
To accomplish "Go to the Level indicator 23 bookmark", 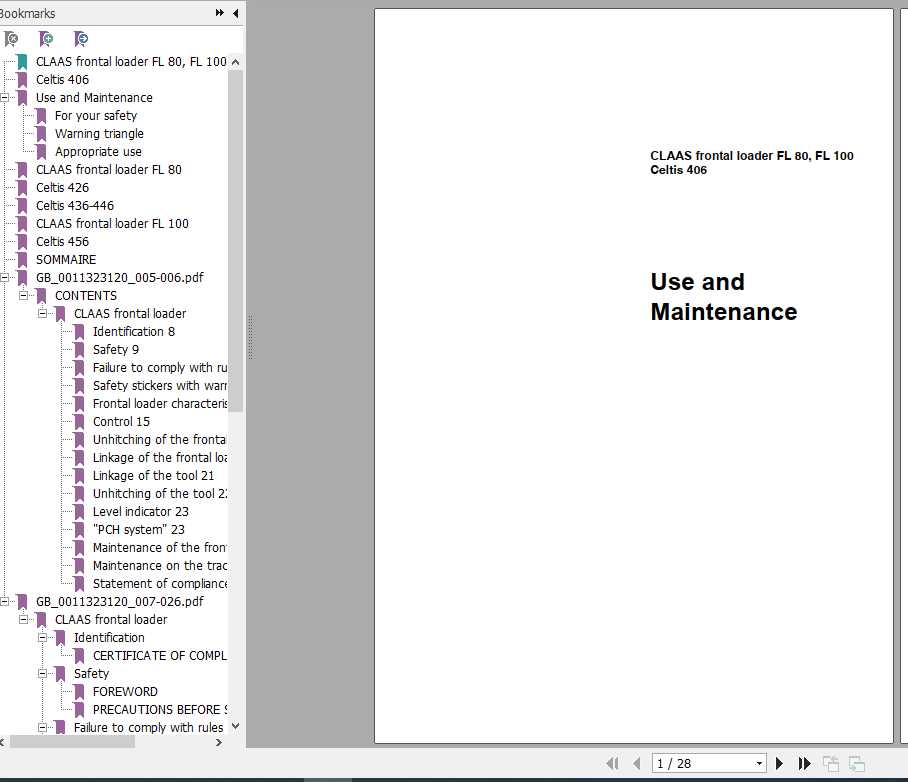I will (140, 512).
